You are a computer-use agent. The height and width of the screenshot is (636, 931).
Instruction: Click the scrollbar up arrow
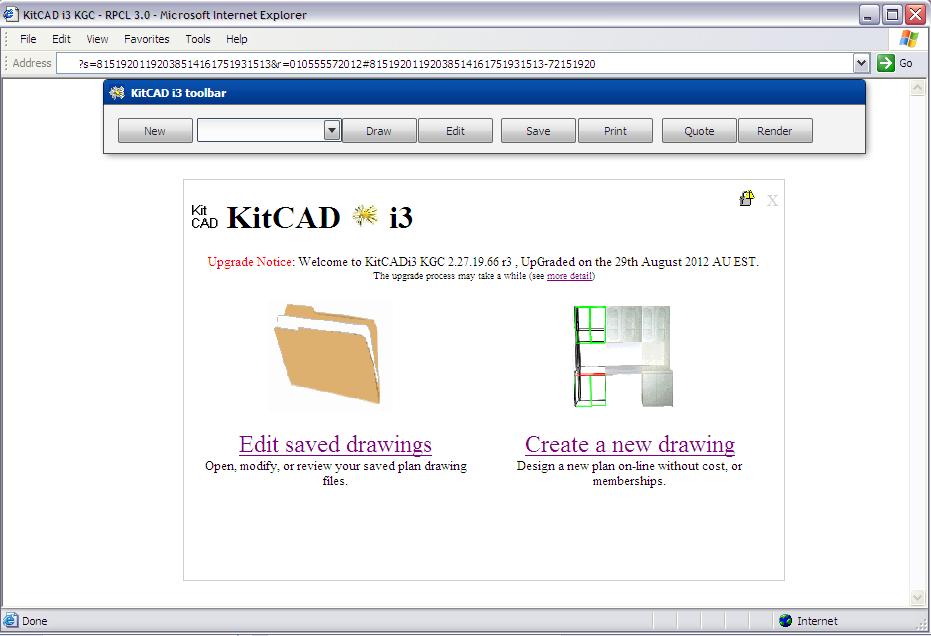[x=917, y=88]
